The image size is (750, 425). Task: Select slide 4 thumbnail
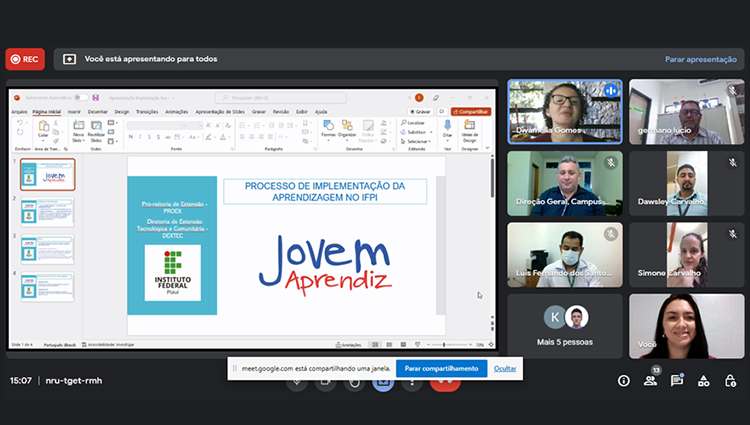(47, 287)
